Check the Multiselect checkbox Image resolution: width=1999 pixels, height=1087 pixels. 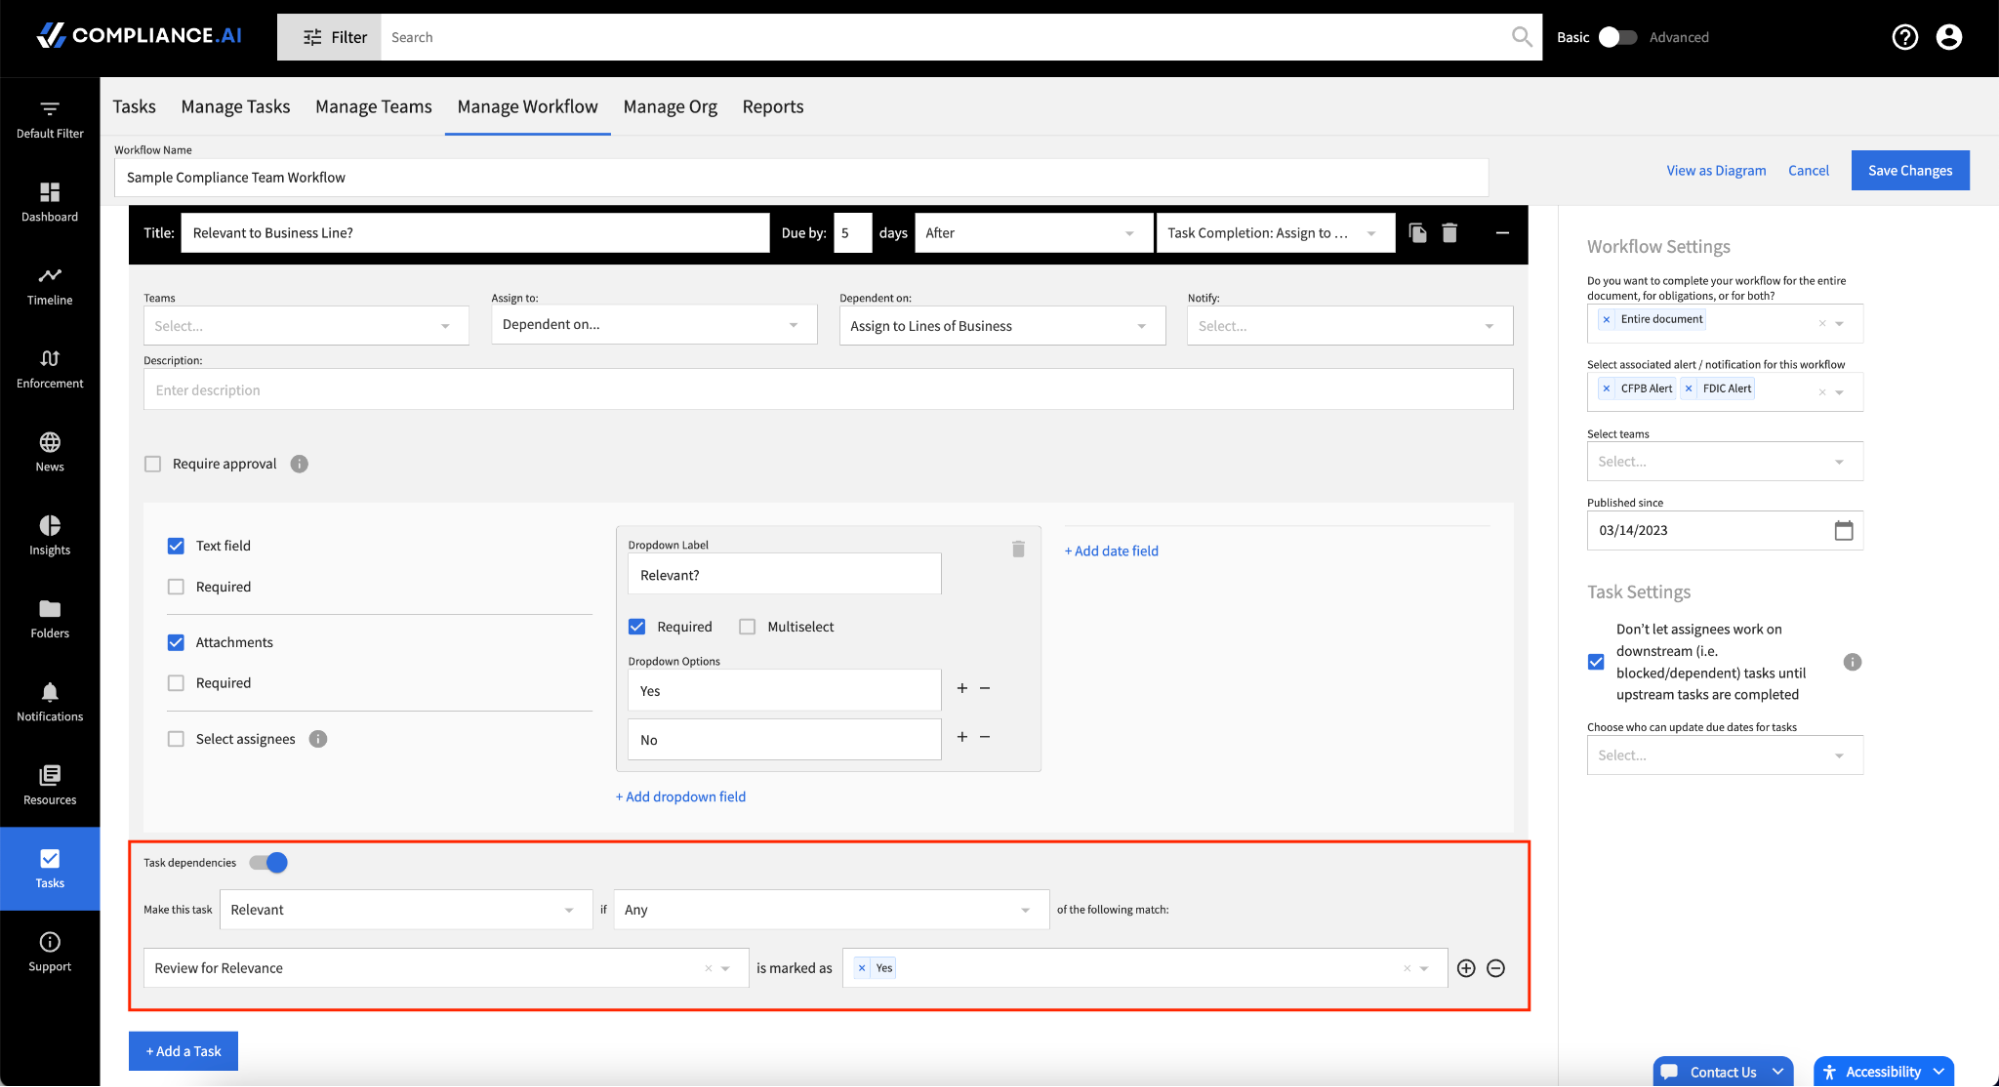click(x=747, y=627)
